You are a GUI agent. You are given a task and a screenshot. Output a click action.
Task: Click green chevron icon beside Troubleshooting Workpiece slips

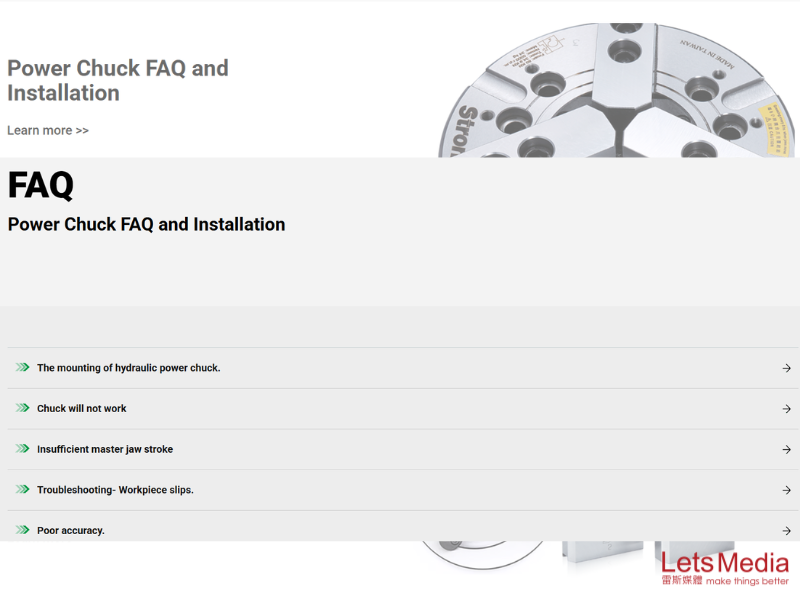[x=22, y=490]
